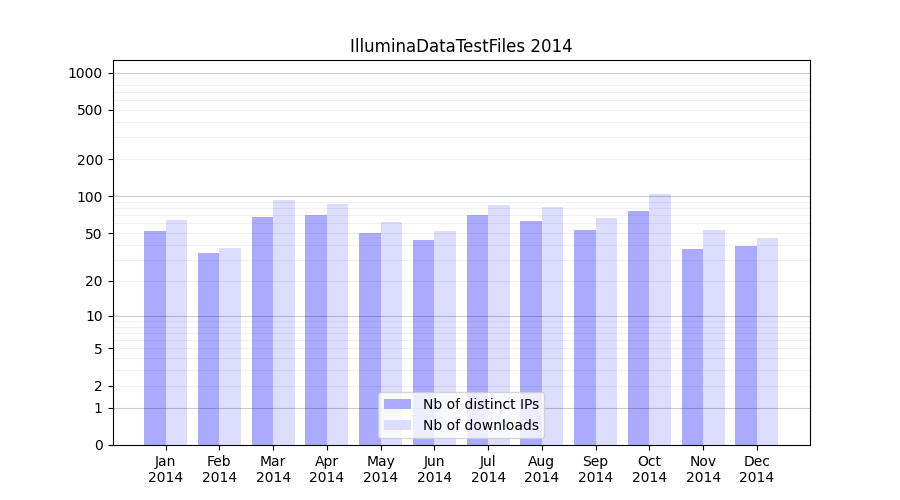Pick the May 2014 downloads bar
Screen dimensions: 900x500
[391, 333]
